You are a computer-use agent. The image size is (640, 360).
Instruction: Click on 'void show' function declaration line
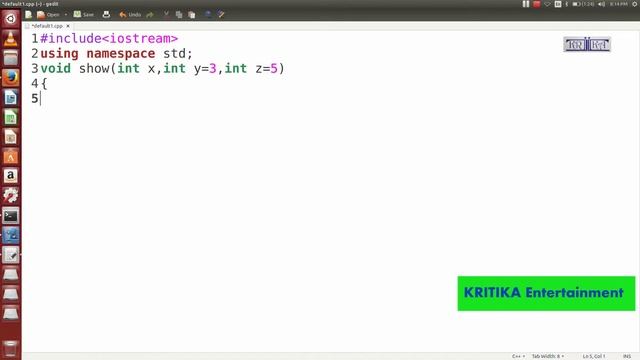[162, 69]
